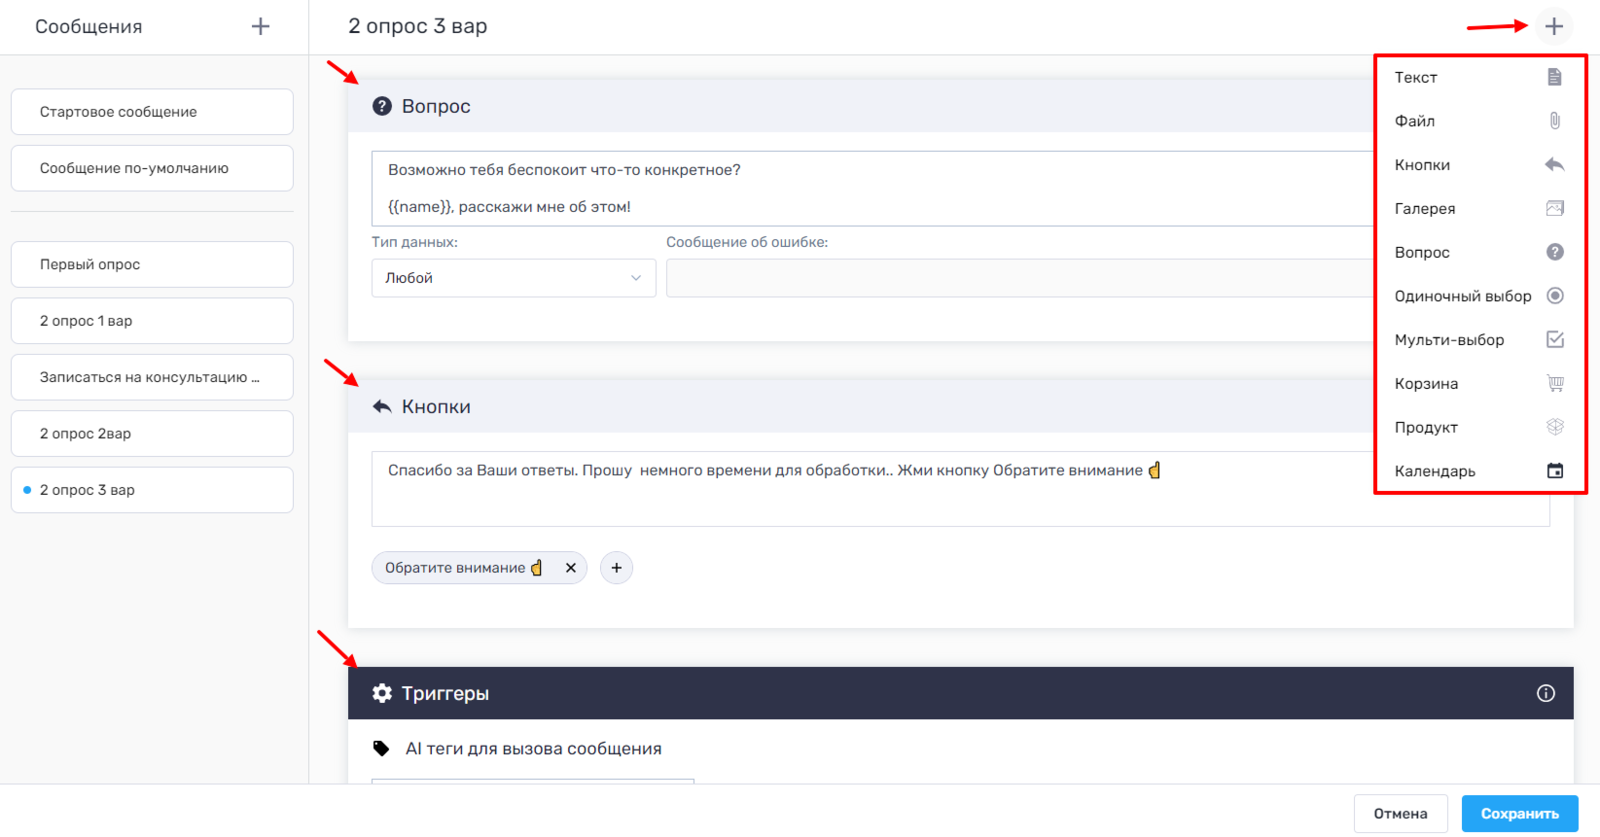Click the gear icon beside Триггеры
This screenshot has width=1600, height=837.
pyautogui.click(x=382, y=694)
